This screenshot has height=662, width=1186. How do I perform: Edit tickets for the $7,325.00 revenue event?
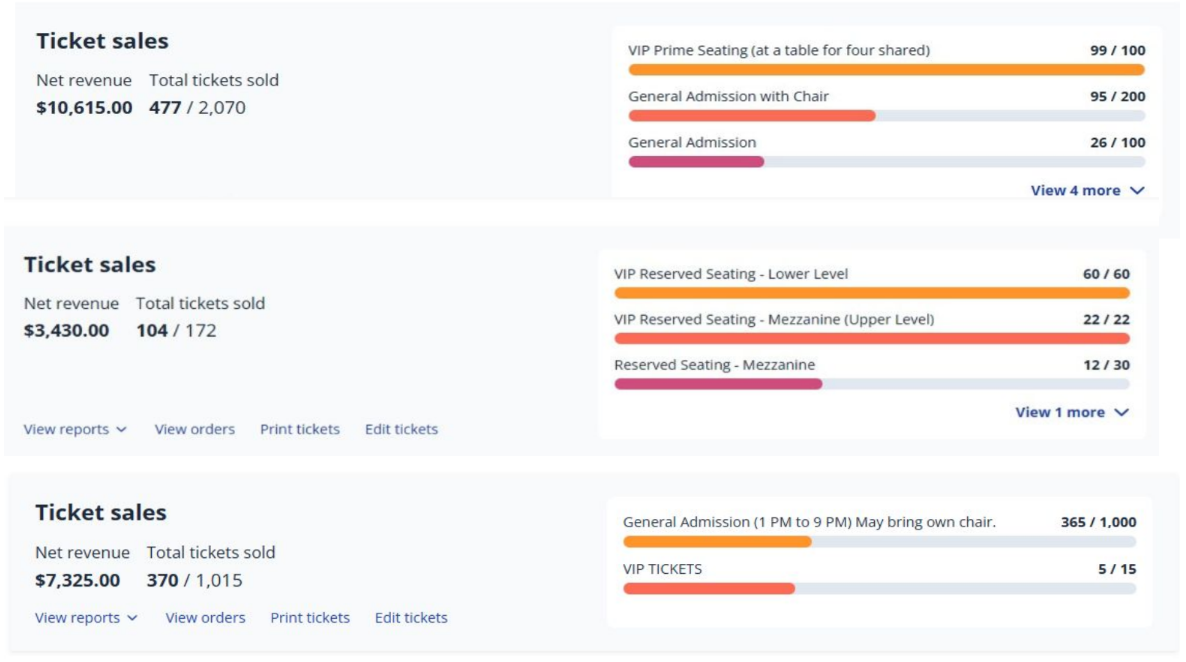pos(411,618)
